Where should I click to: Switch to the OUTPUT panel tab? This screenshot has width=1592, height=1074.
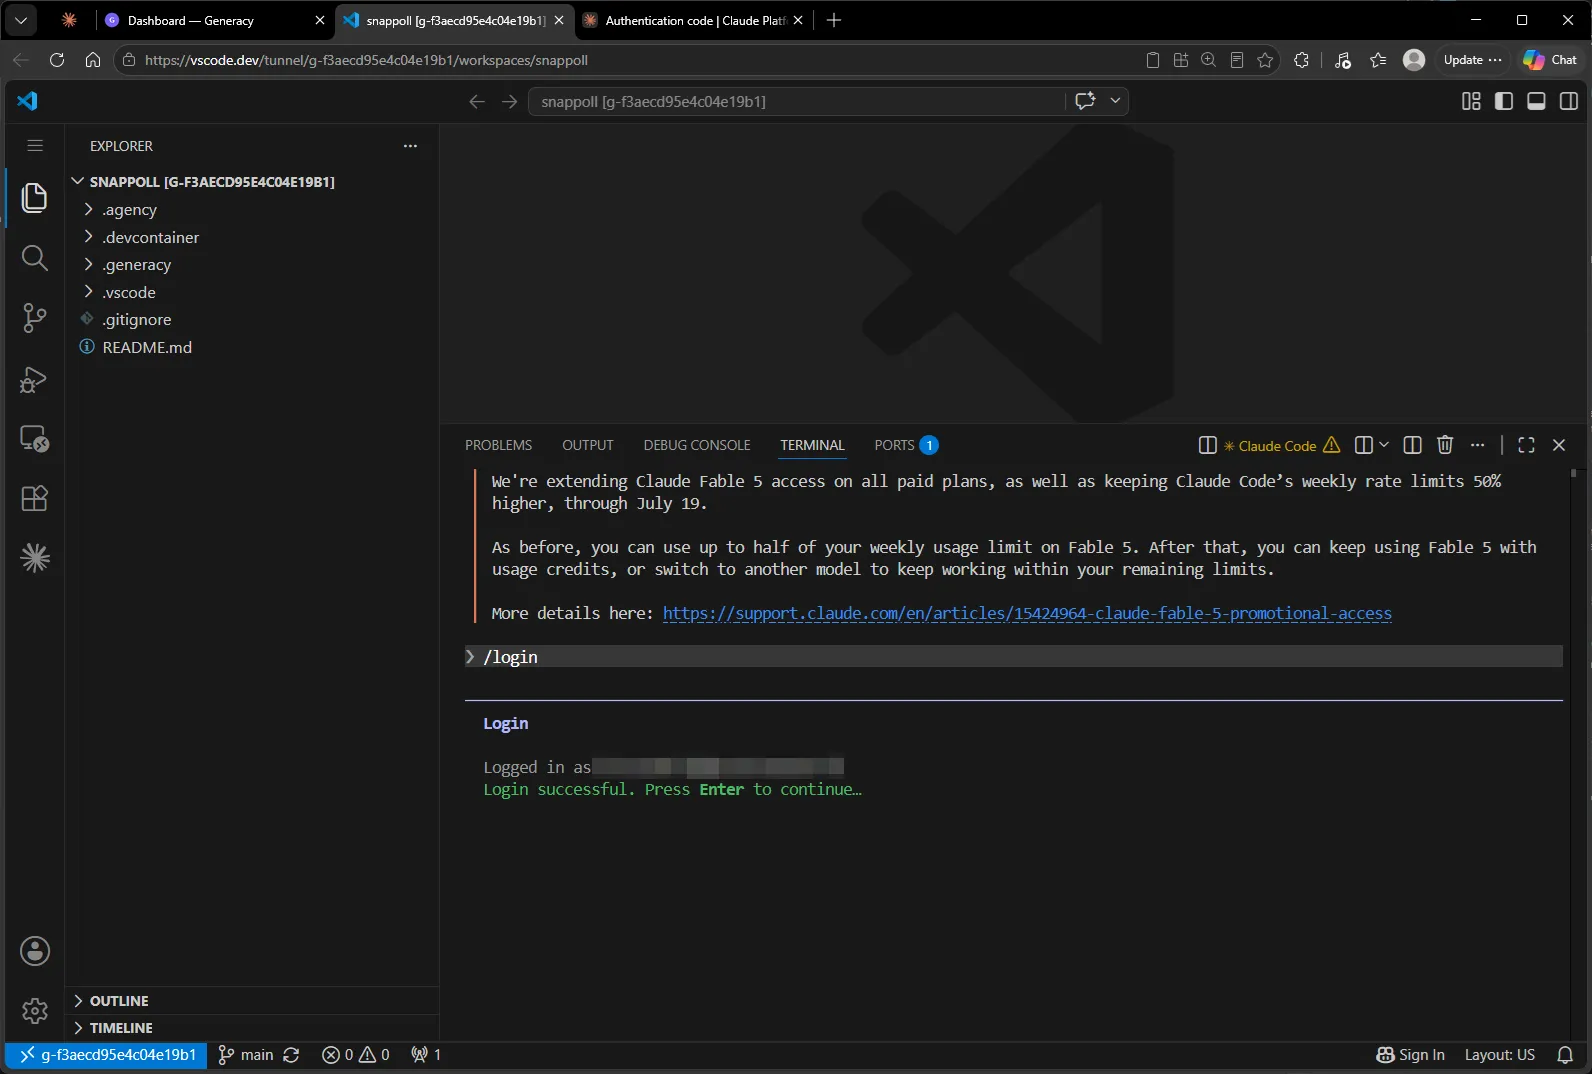pyautogui.click(x=587, y=445)
